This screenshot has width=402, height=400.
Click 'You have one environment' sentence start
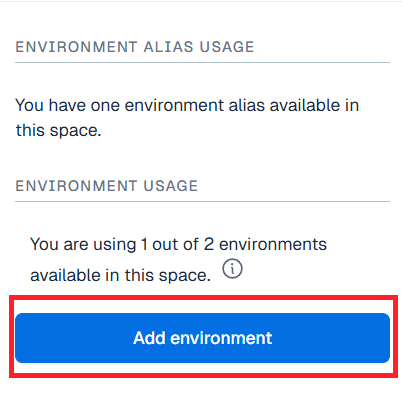(x=118, y=105)
